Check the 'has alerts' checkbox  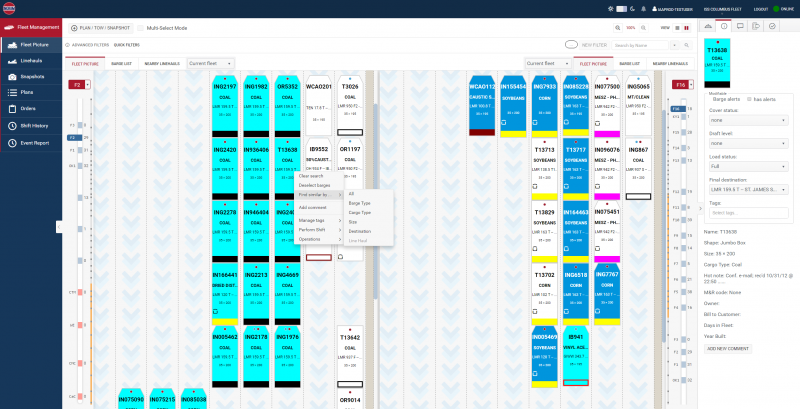tap(750, 99)
